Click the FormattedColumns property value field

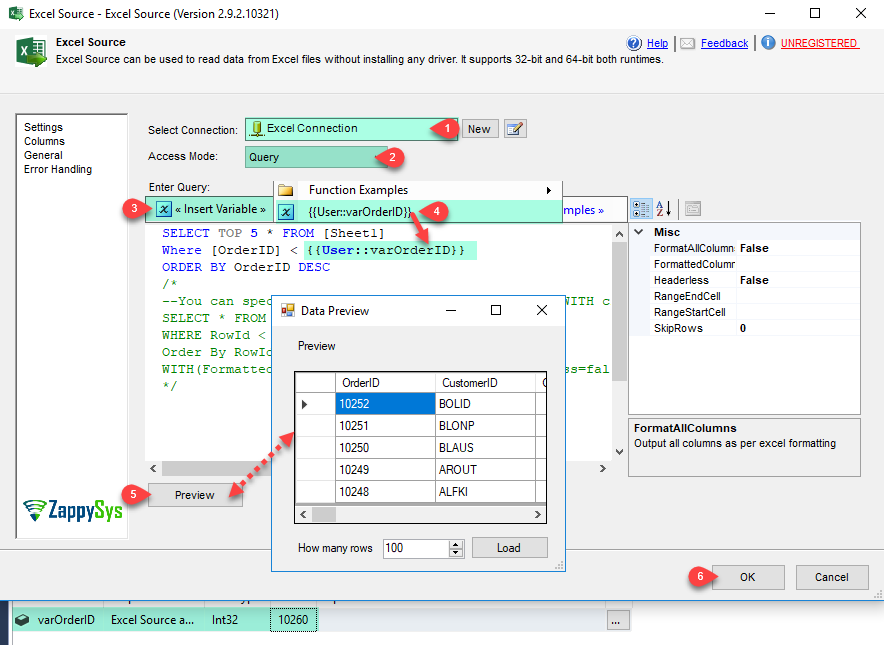[797, 264]
